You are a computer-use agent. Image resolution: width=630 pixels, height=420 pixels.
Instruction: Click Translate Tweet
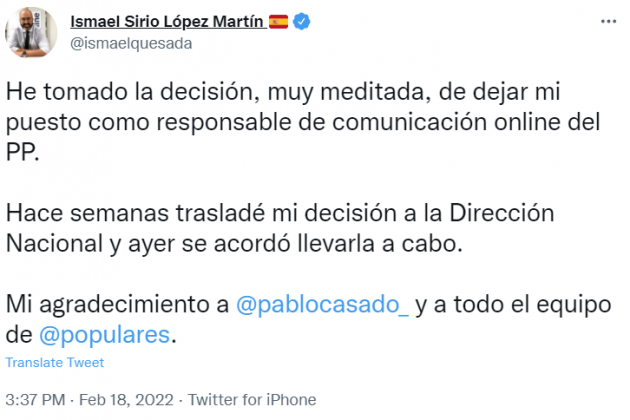point(54,363)
